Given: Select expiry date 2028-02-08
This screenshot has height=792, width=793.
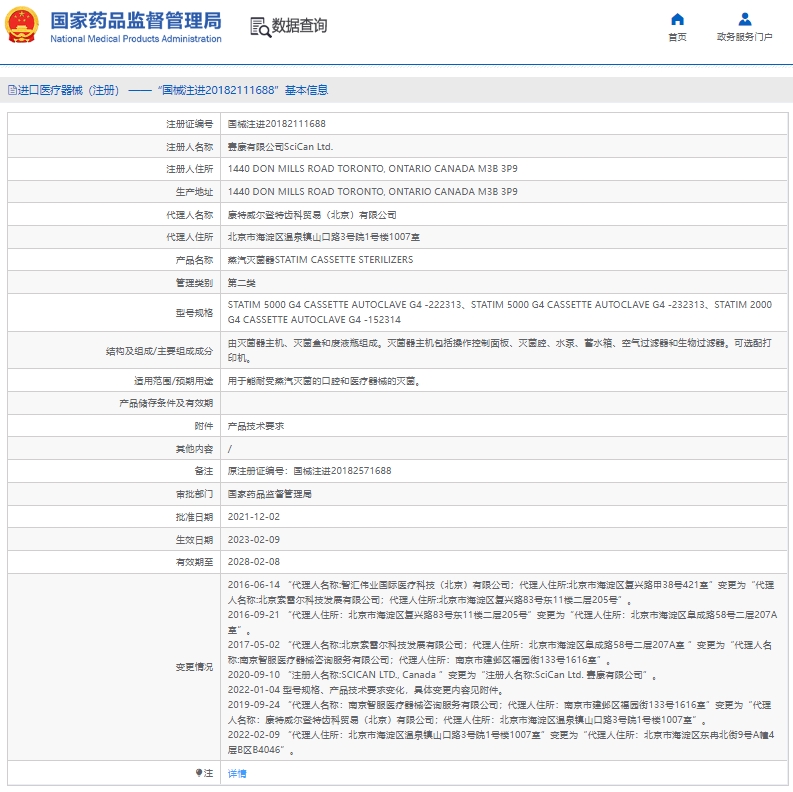Looking at the screenshot, I should [x=253, y=561].
